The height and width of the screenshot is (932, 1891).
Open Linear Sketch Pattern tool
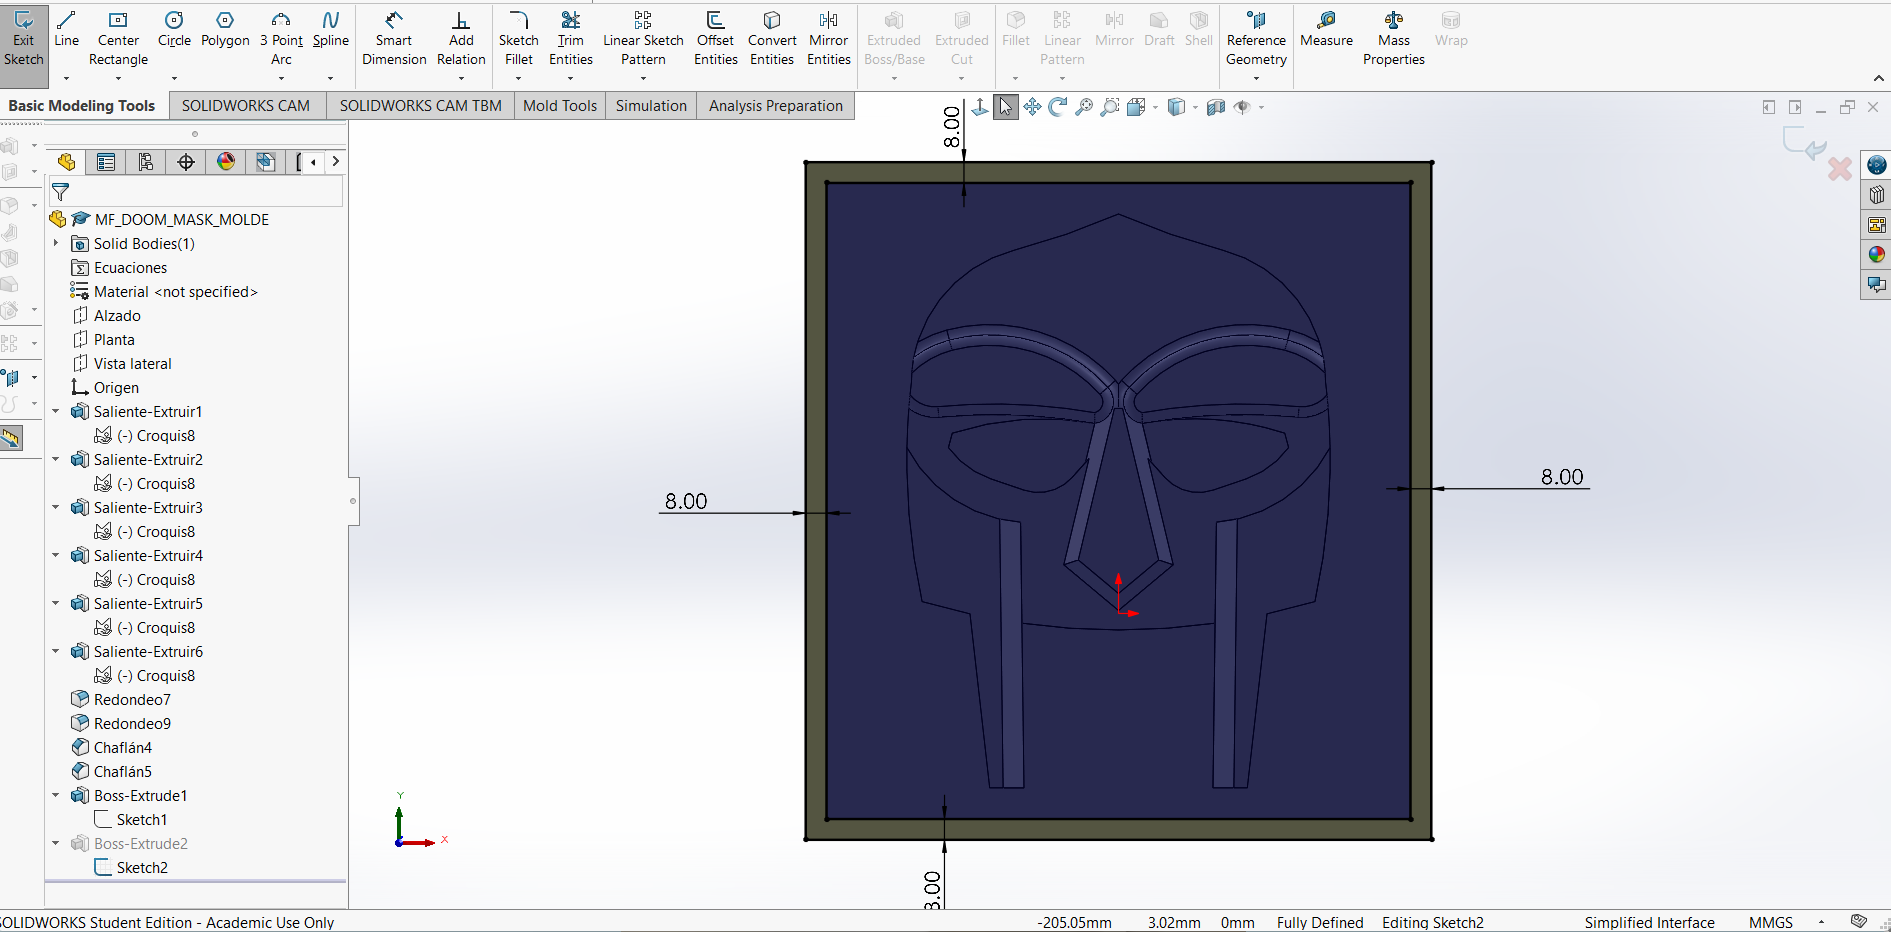pyautogui.click(x=643, y=39)
